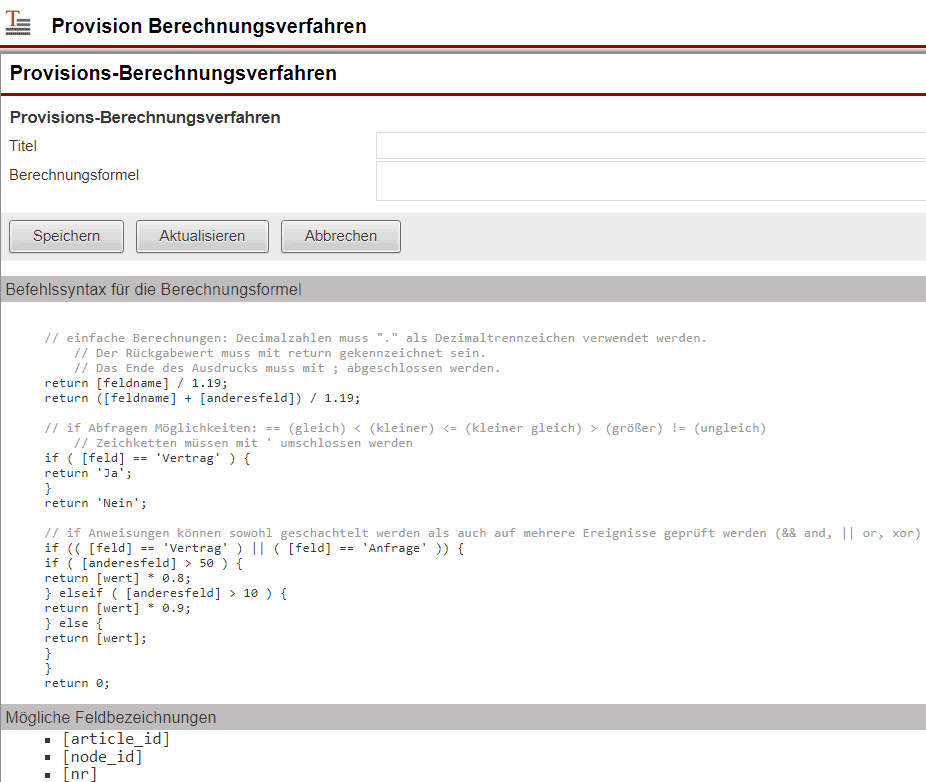
Task: Click the code line 'return [wert] * 0.8;'
Action: pos(117,578)
